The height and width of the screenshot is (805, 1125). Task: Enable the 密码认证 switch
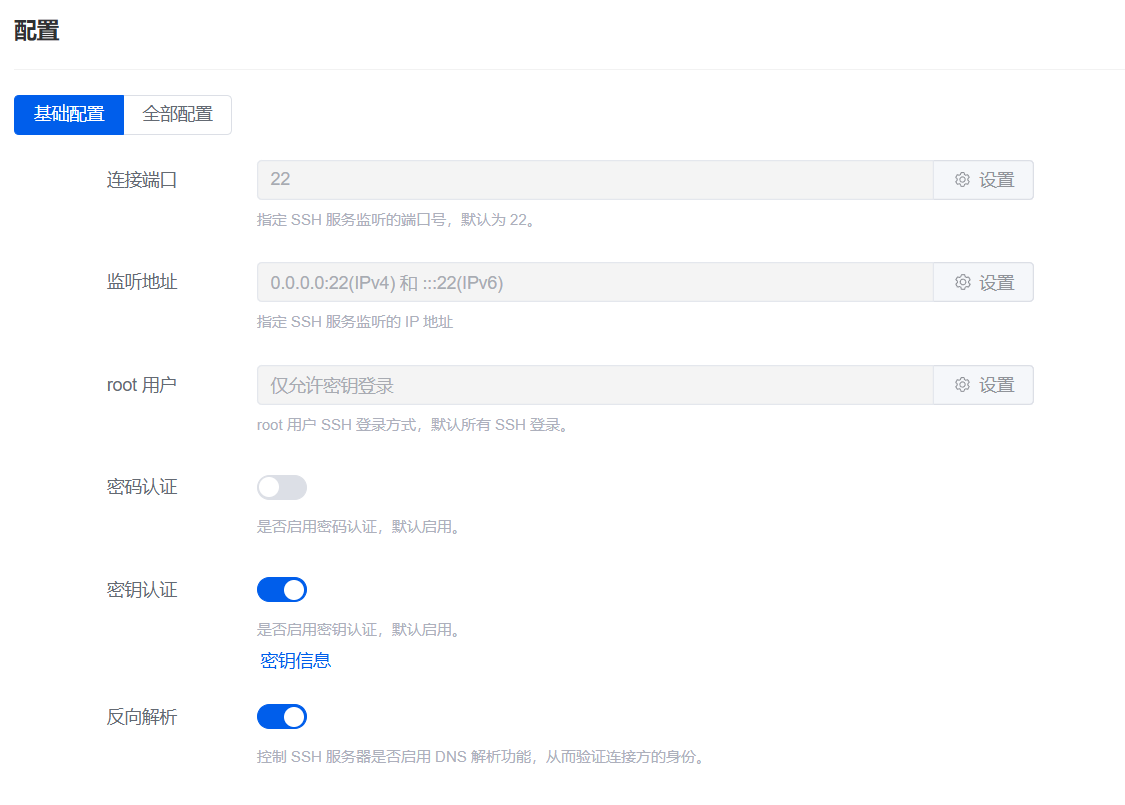(x=282, y=488)
